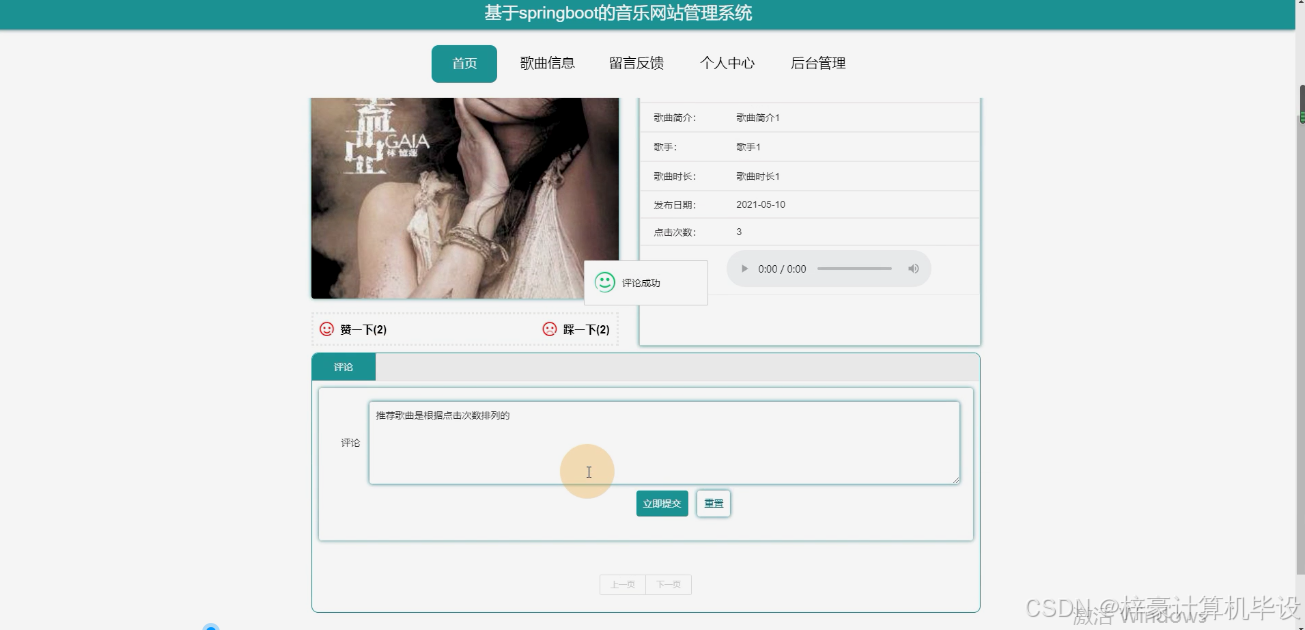Open the 歌曲信息 page

click(x=546, y=62)
